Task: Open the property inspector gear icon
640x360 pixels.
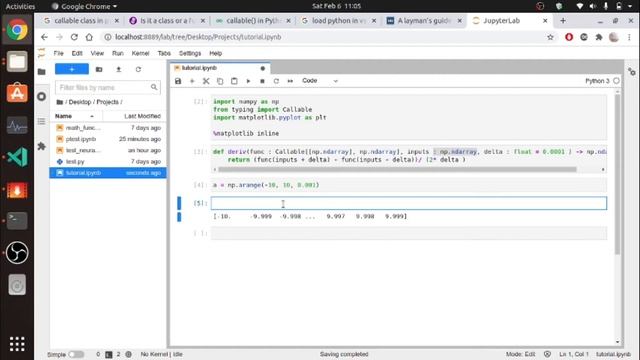Action: click(632, 72)
